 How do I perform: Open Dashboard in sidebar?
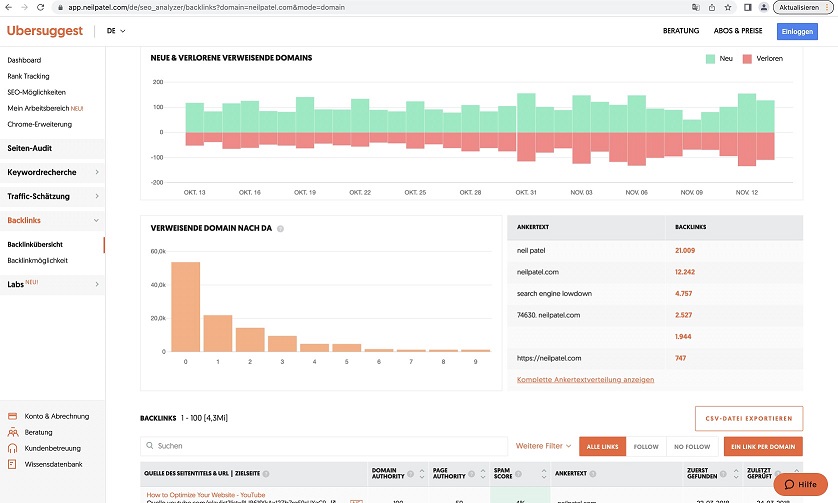[x=24, y=60]
